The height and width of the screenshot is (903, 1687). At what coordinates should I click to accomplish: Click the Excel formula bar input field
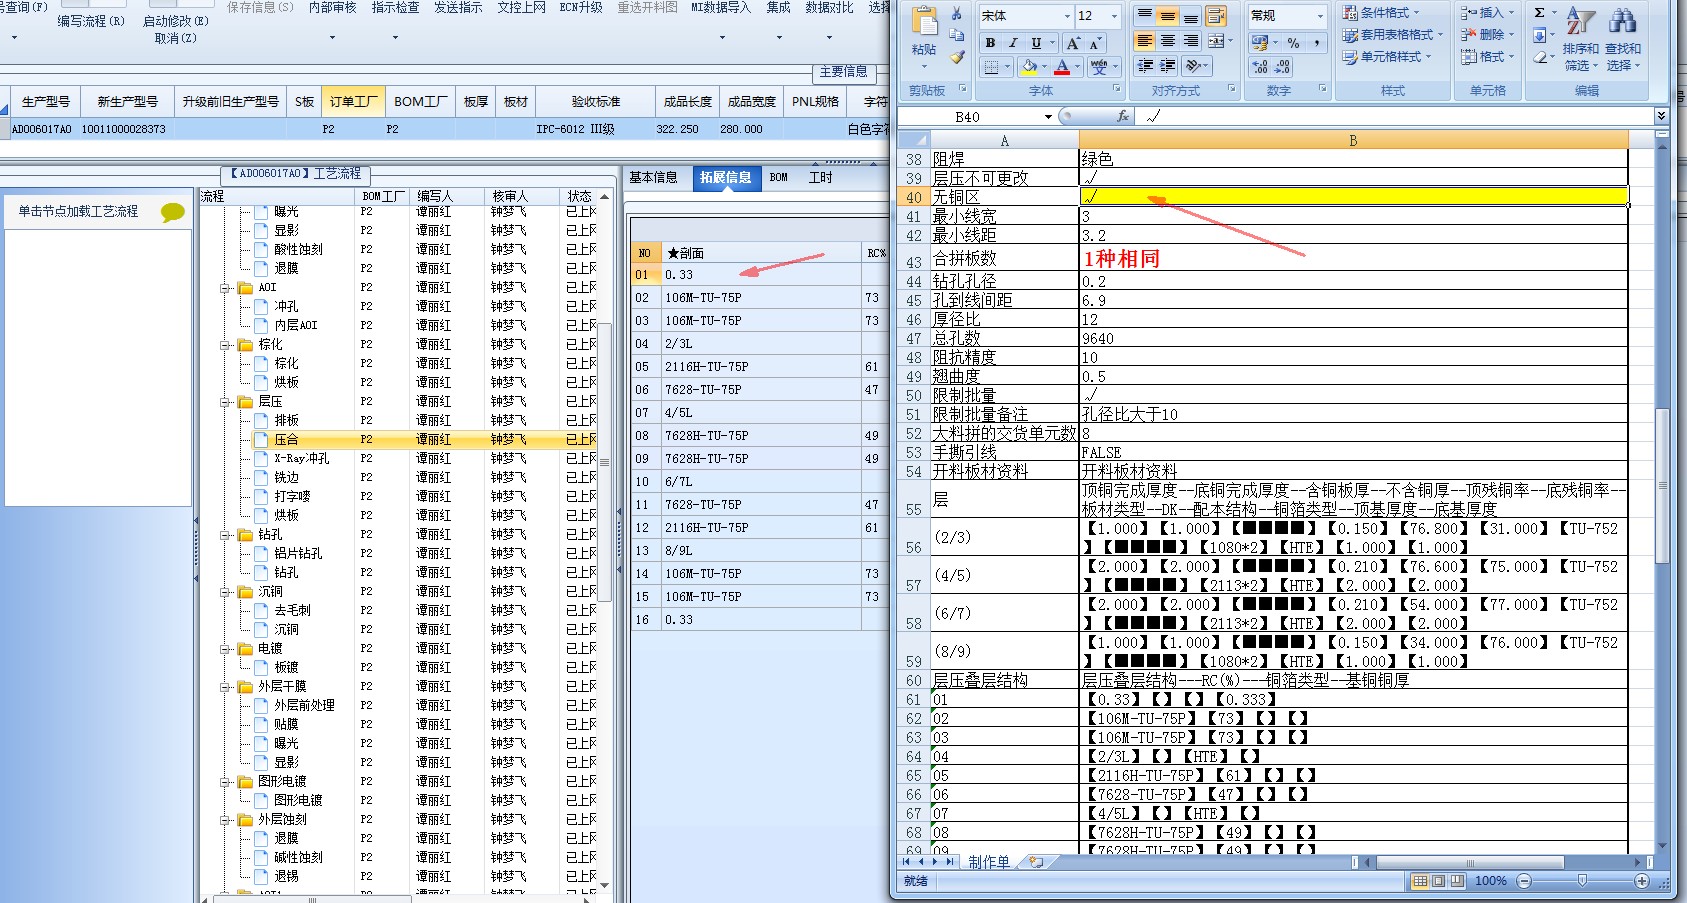click(x=1395, y=116)
